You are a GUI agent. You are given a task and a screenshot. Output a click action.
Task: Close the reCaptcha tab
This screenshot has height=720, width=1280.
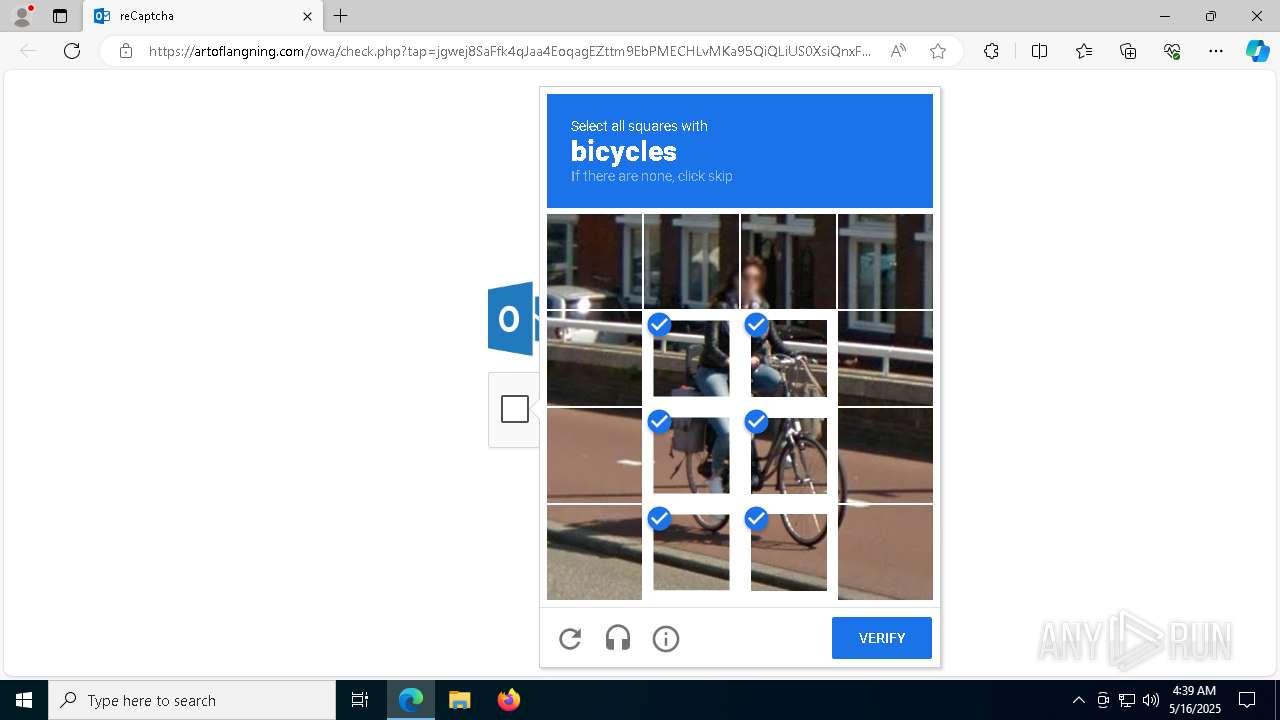(x=307, y=16)
